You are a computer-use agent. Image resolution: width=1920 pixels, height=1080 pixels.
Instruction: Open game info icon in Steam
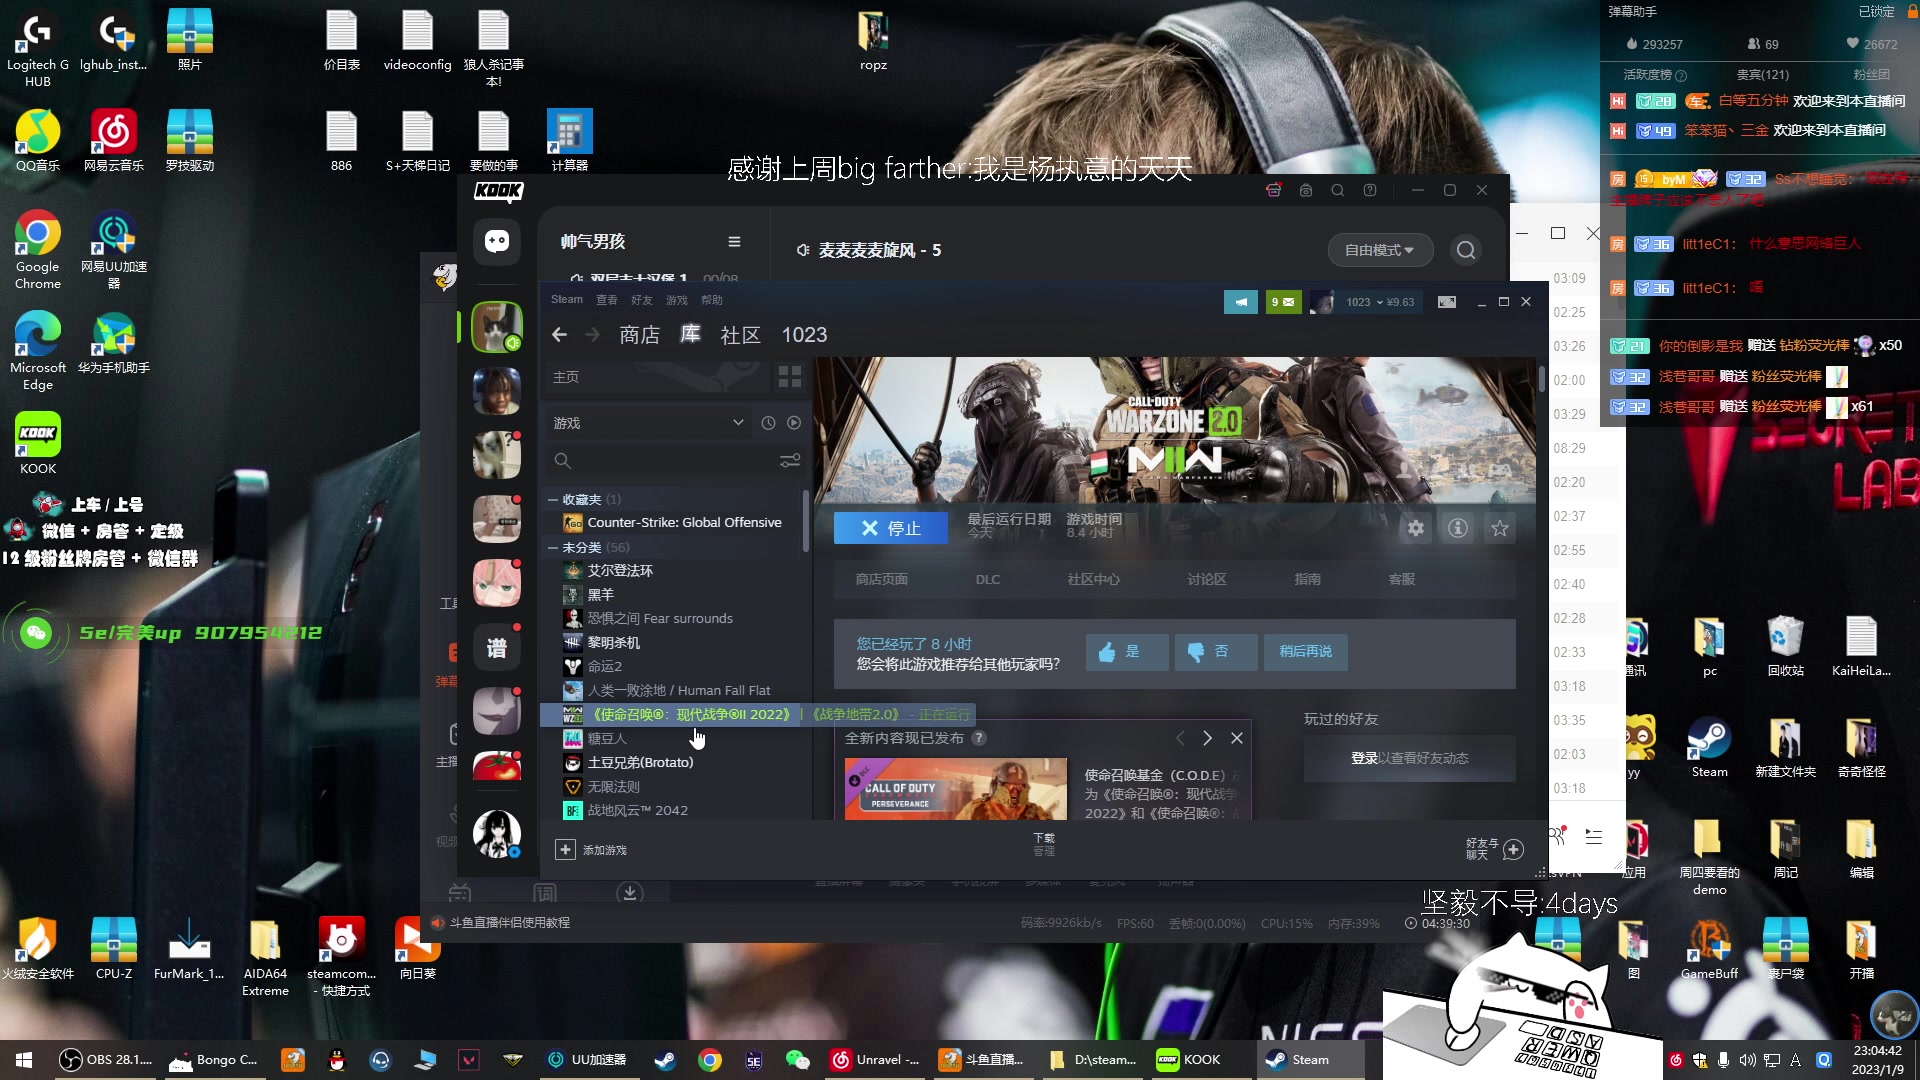(x=1458, y=528)
